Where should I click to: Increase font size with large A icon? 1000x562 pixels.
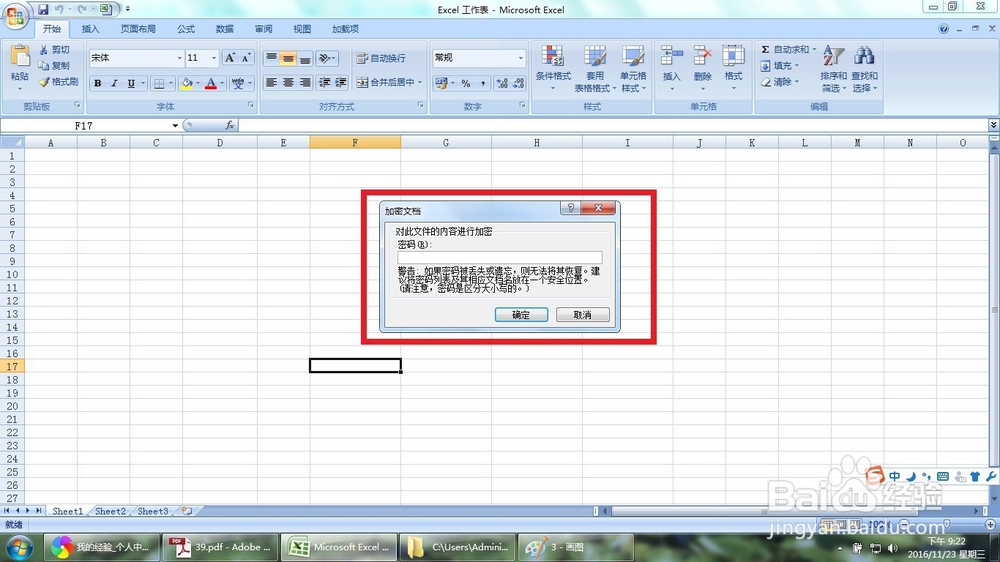230,58
